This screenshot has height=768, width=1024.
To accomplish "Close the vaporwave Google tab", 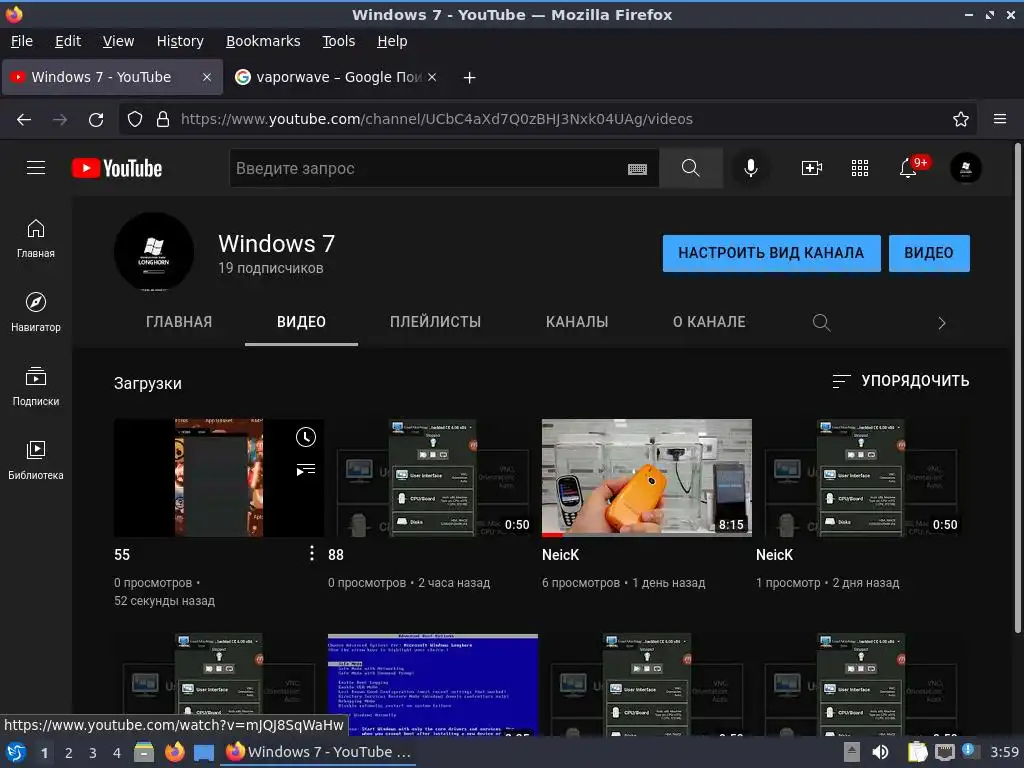I will tap(432, 77).
